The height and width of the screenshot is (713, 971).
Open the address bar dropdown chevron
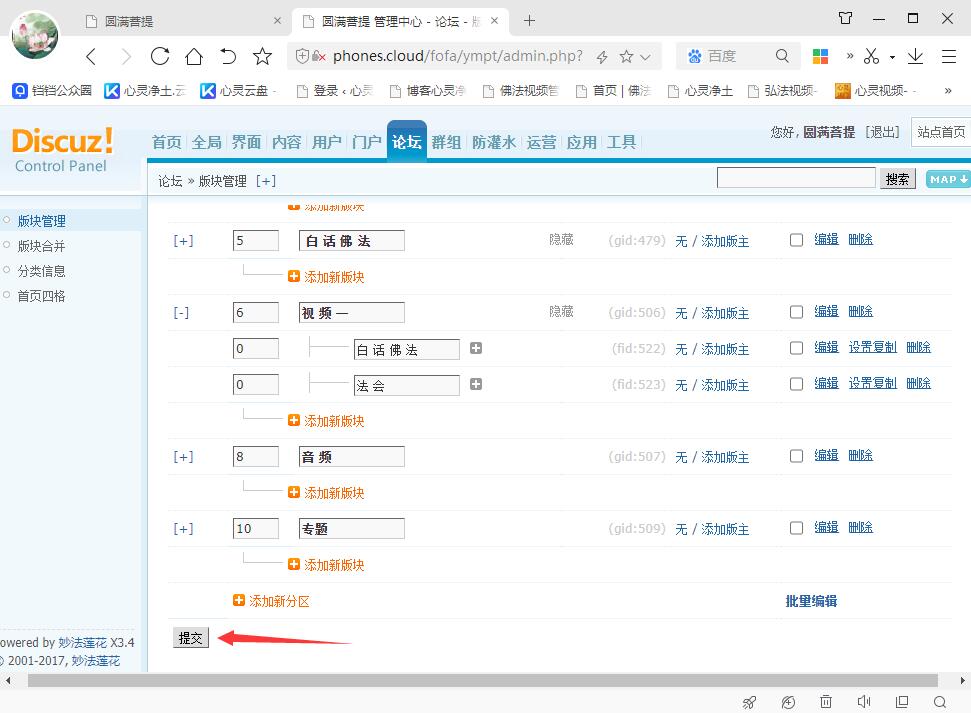coord(645,57)
